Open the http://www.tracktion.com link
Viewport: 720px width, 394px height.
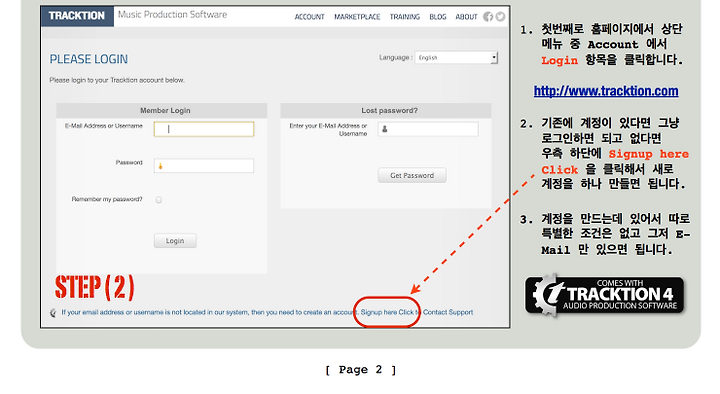(x=606, y=91)
